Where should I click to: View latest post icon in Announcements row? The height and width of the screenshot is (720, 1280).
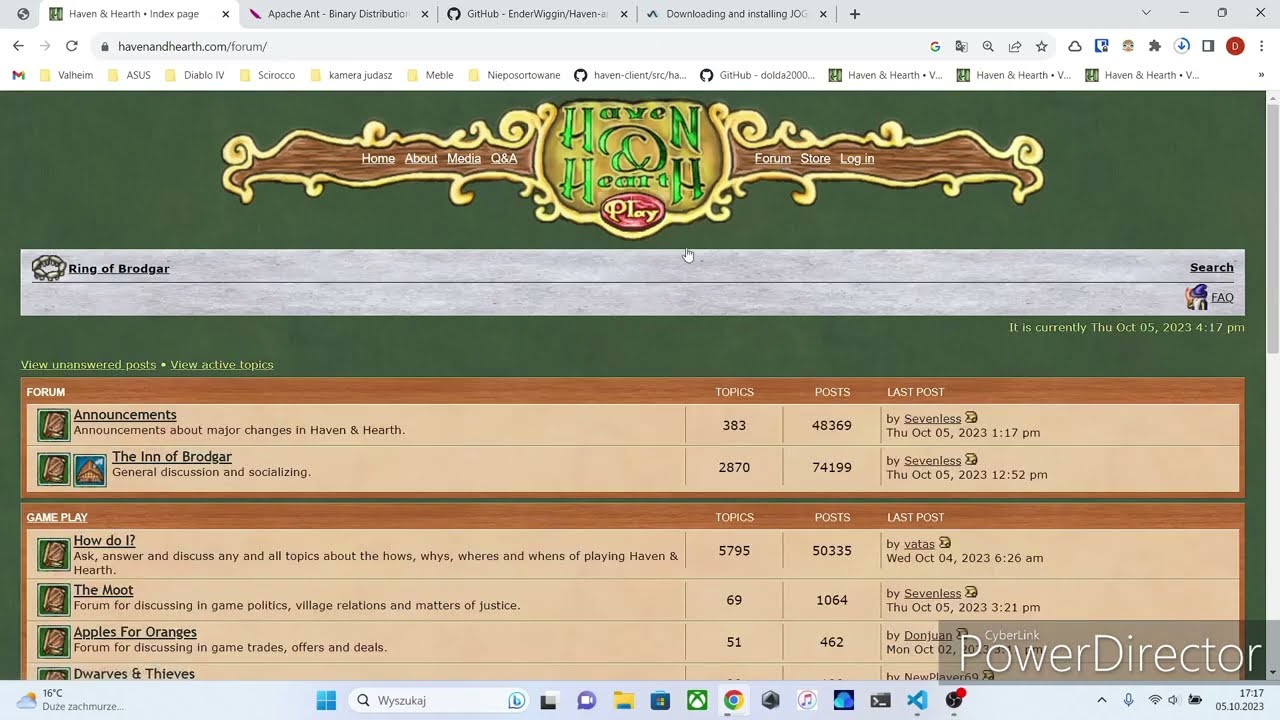click(x=971, y=418)
